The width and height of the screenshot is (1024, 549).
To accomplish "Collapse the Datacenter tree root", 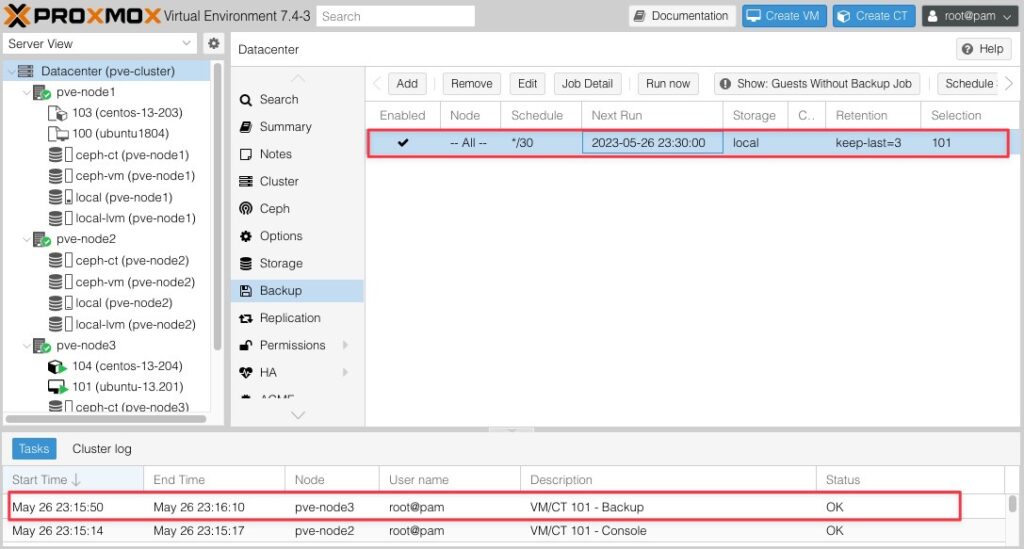I will click(11, 71).
